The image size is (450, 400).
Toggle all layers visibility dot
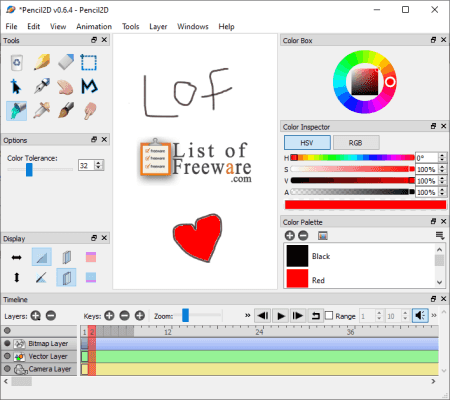(x=7, y=330)
